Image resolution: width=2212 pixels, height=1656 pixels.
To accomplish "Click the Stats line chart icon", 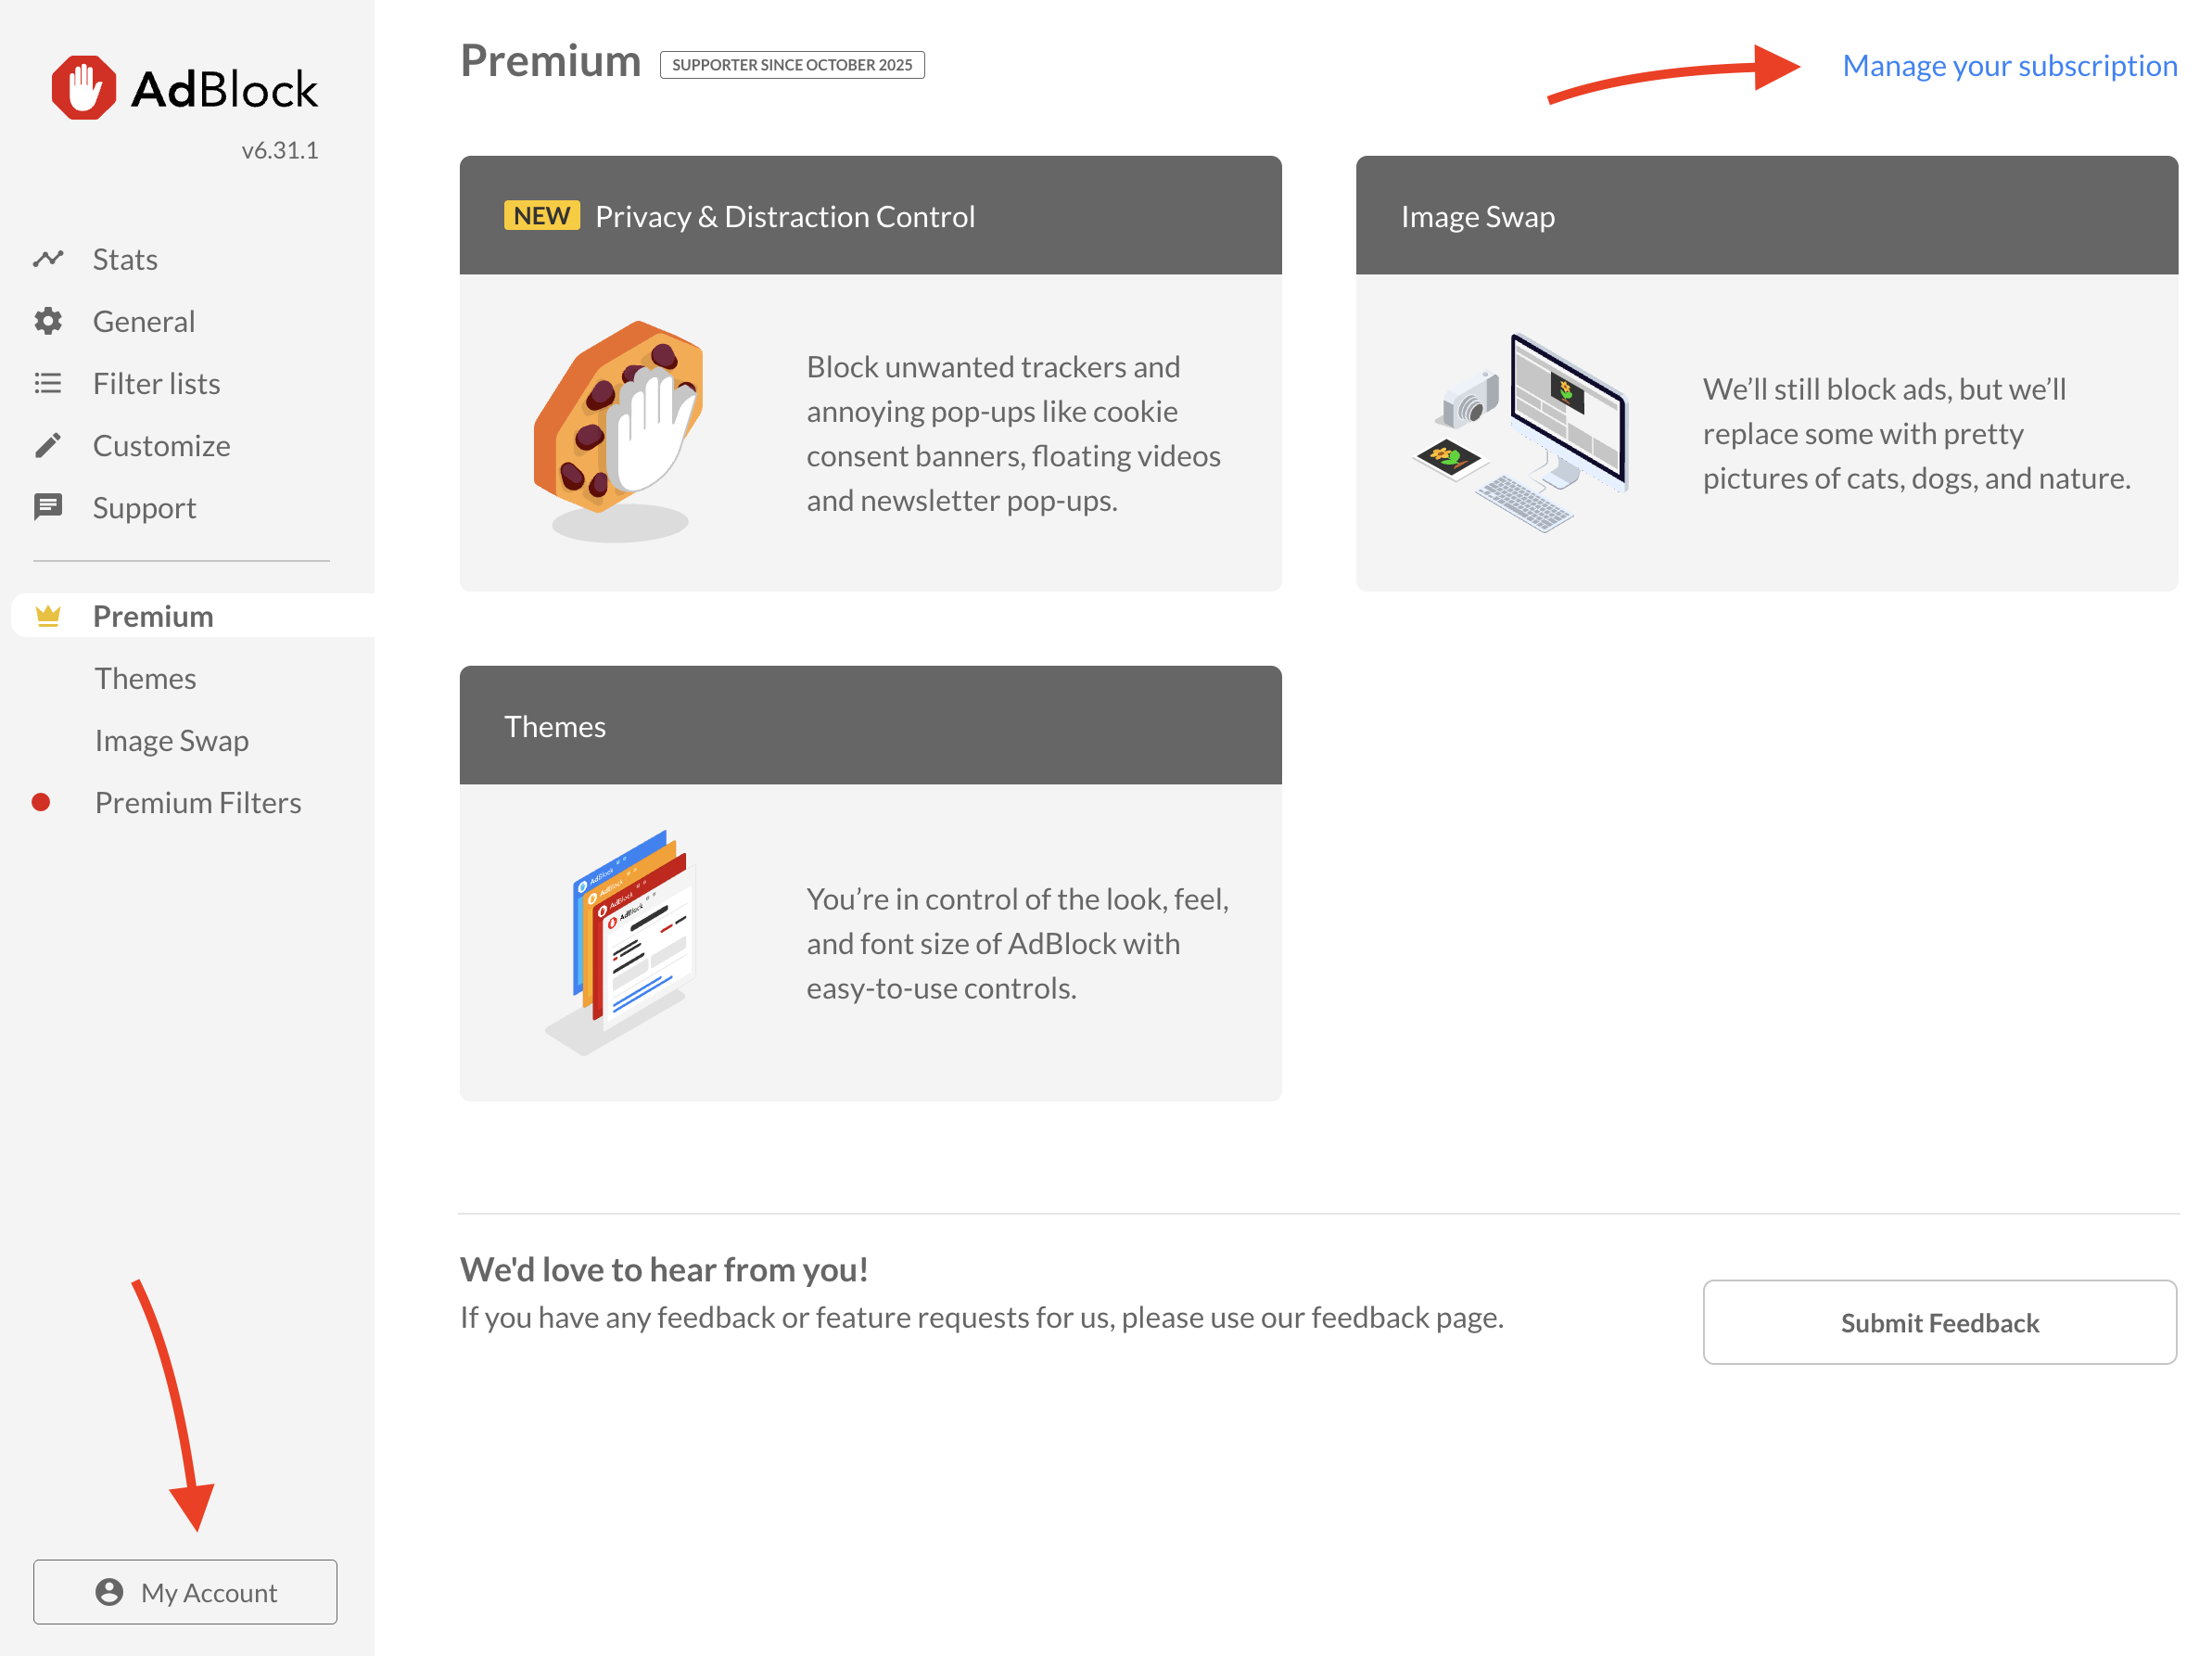I will point(48,259).
